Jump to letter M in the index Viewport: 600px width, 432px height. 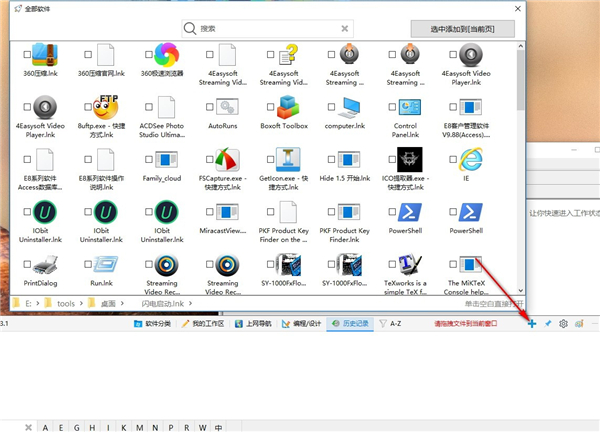[140, 427]
